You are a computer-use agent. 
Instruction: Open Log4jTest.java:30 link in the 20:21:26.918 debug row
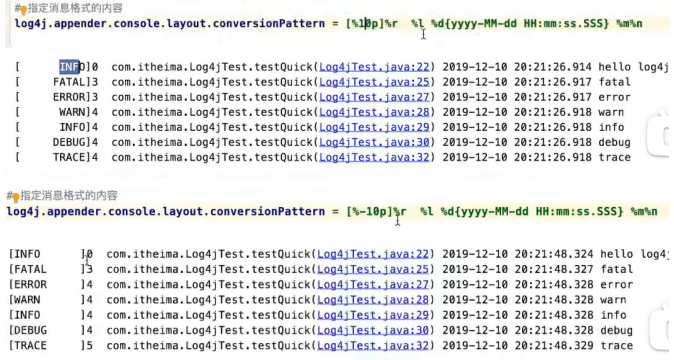(x=374, y=142)
